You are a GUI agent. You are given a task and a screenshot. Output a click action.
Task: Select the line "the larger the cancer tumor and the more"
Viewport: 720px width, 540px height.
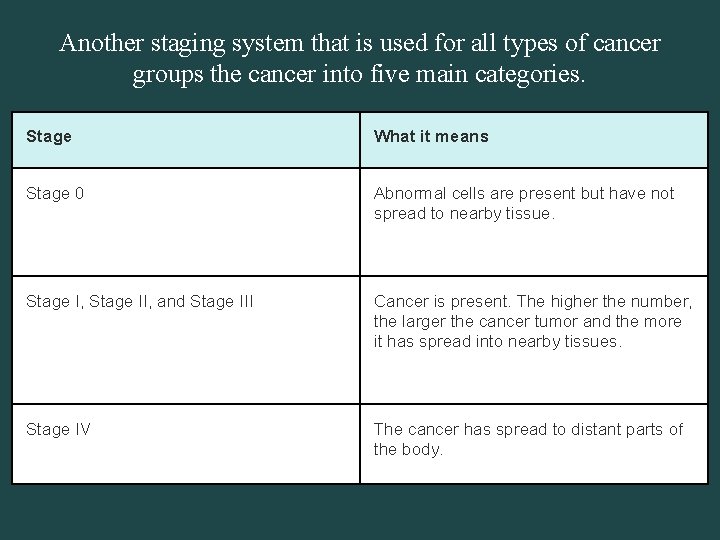click(x=527, y=322)
